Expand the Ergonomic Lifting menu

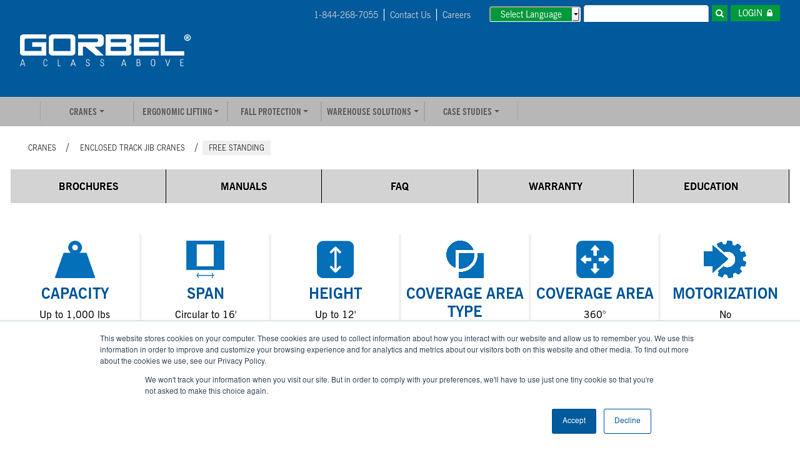181,112
